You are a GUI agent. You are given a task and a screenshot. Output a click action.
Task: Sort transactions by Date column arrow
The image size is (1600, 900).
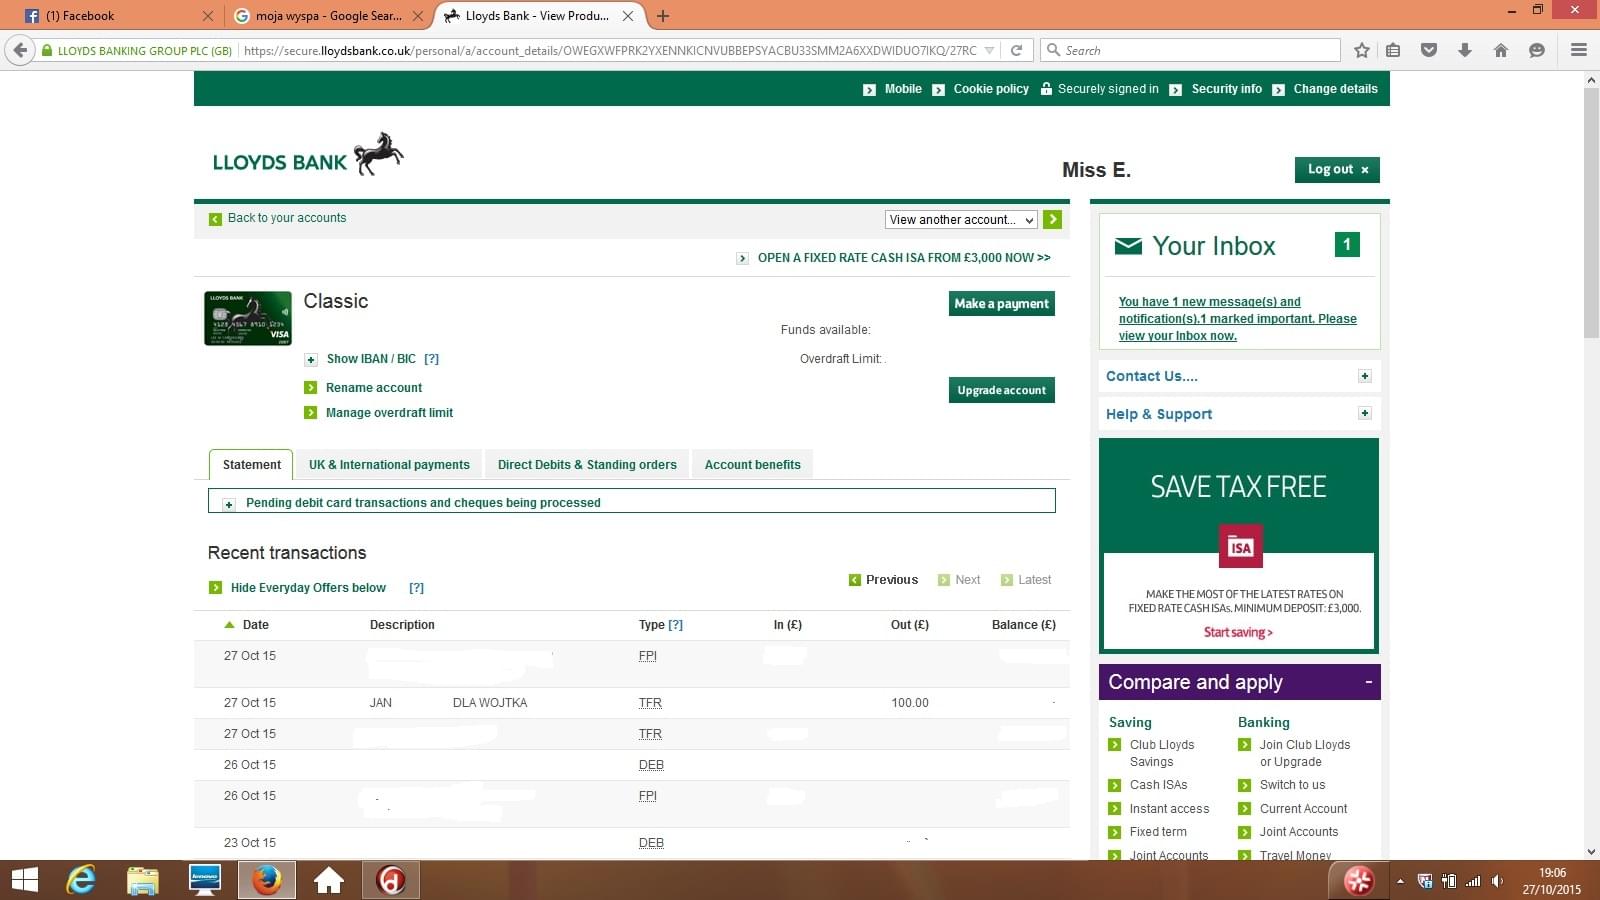pos(229,624)
